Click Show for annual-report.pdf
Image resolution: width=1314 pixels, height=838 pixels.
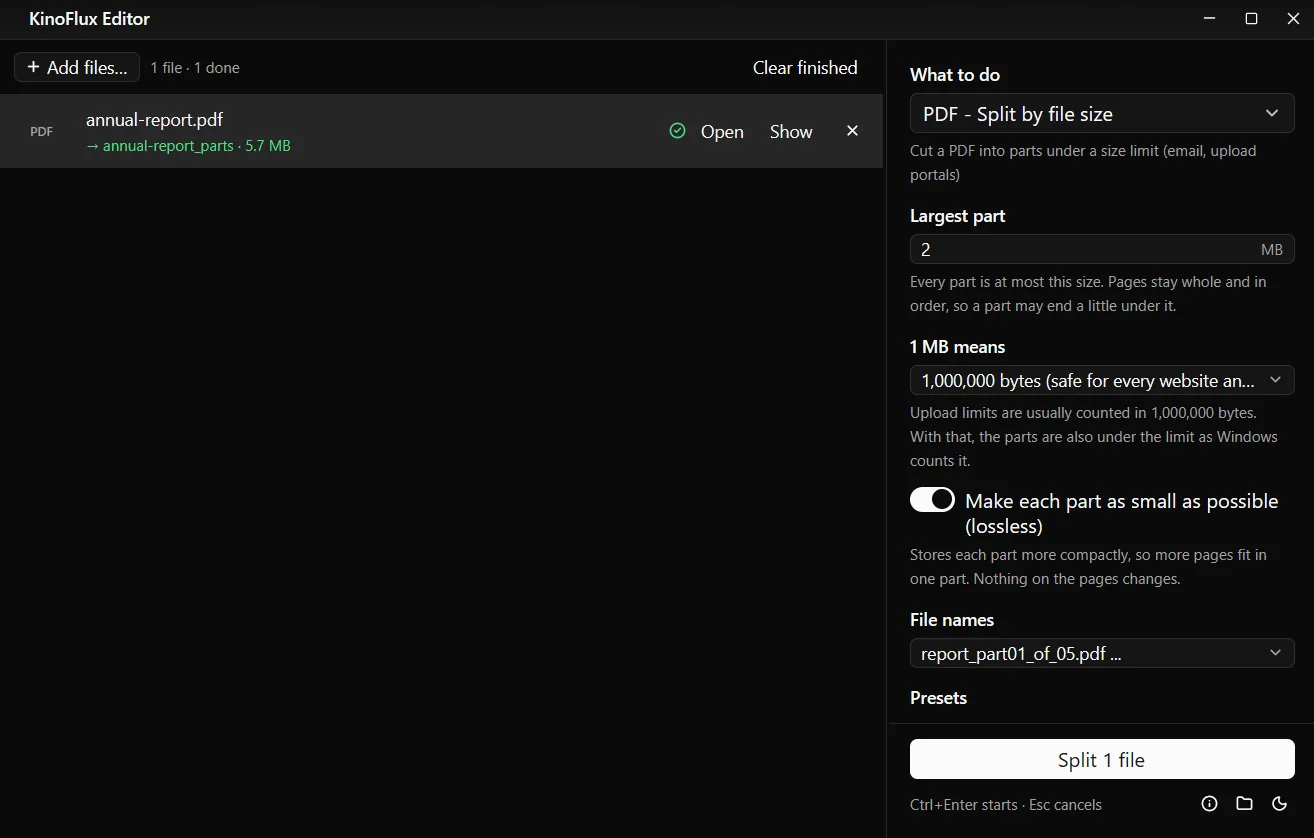click(x=791, y=132)
